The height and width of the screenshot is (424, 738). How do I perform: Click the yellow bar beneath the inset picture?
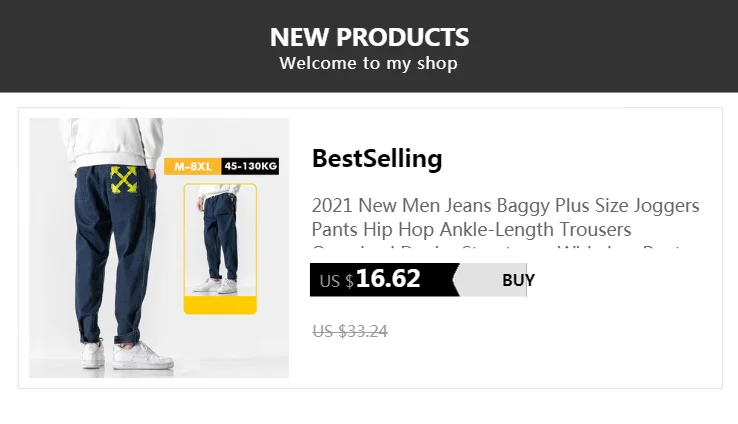point(220,304)
